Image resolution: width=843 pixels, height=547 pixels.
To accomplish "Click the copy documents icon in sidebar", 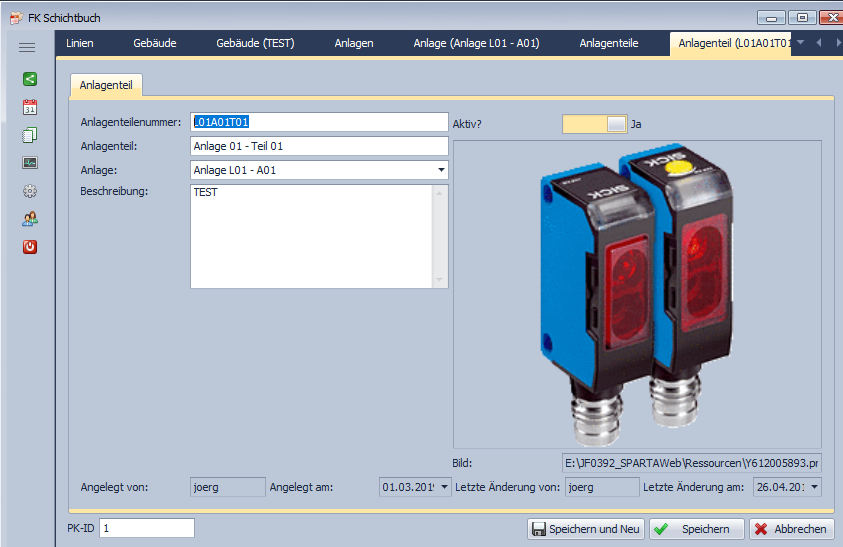I will pos(30,135).
